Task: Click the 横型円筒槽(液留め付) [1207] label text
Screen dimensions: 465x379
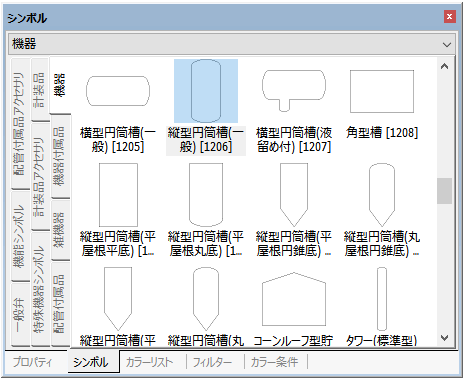Action: pos(294,140)
